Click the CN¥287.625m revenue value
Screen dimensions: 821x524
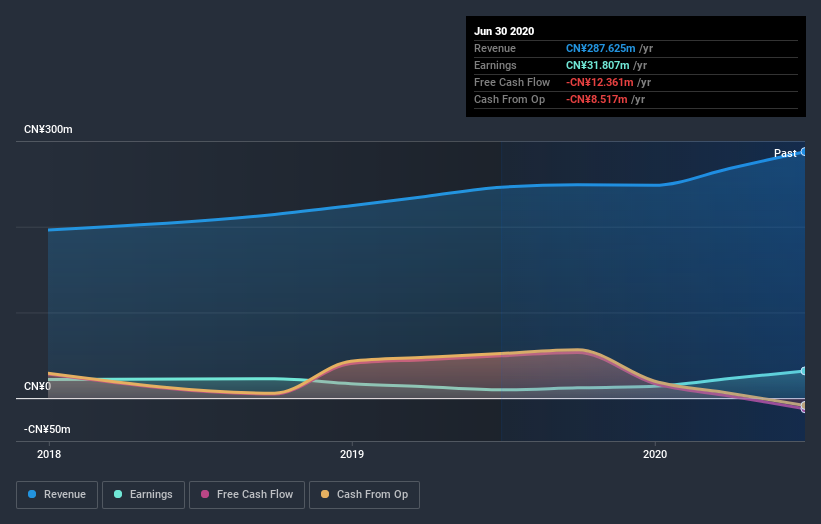pyautogui.click(x=601, y=48)
